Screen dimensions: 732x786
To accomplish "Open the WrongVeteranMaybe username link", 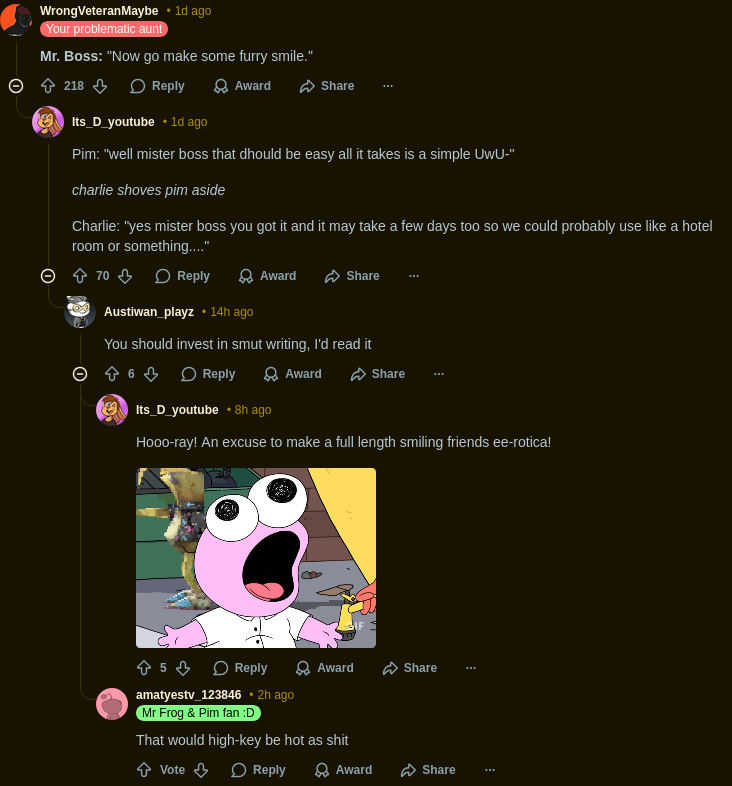I will click(x=99, y=11).
